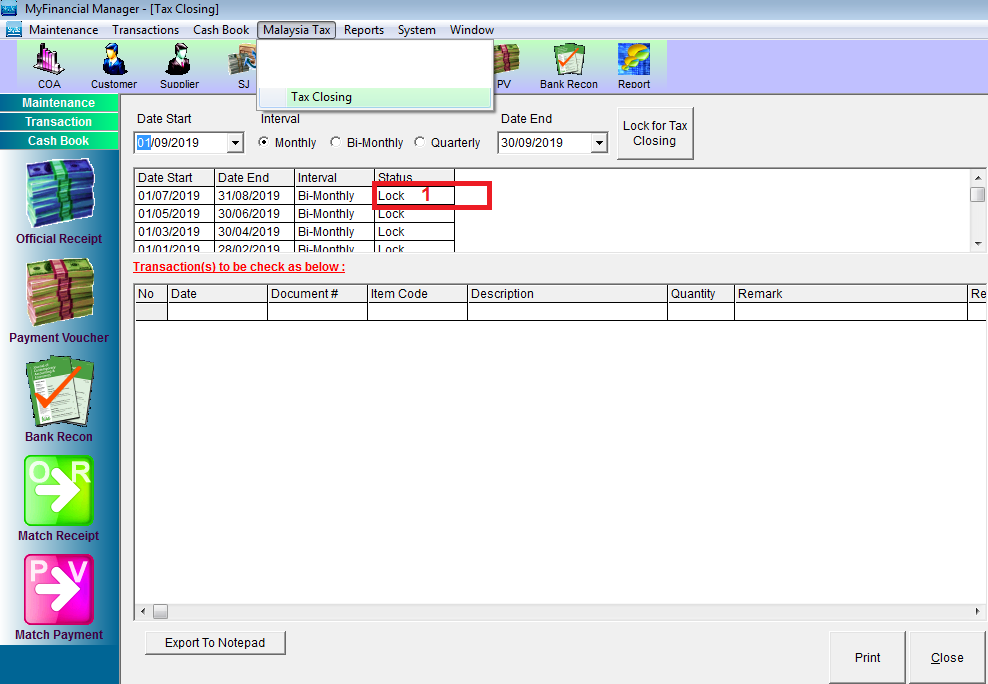Expand the Date Start dropdown
This screenshot has height=684, width=988.
pyautogui.click(x=235, y=143)
